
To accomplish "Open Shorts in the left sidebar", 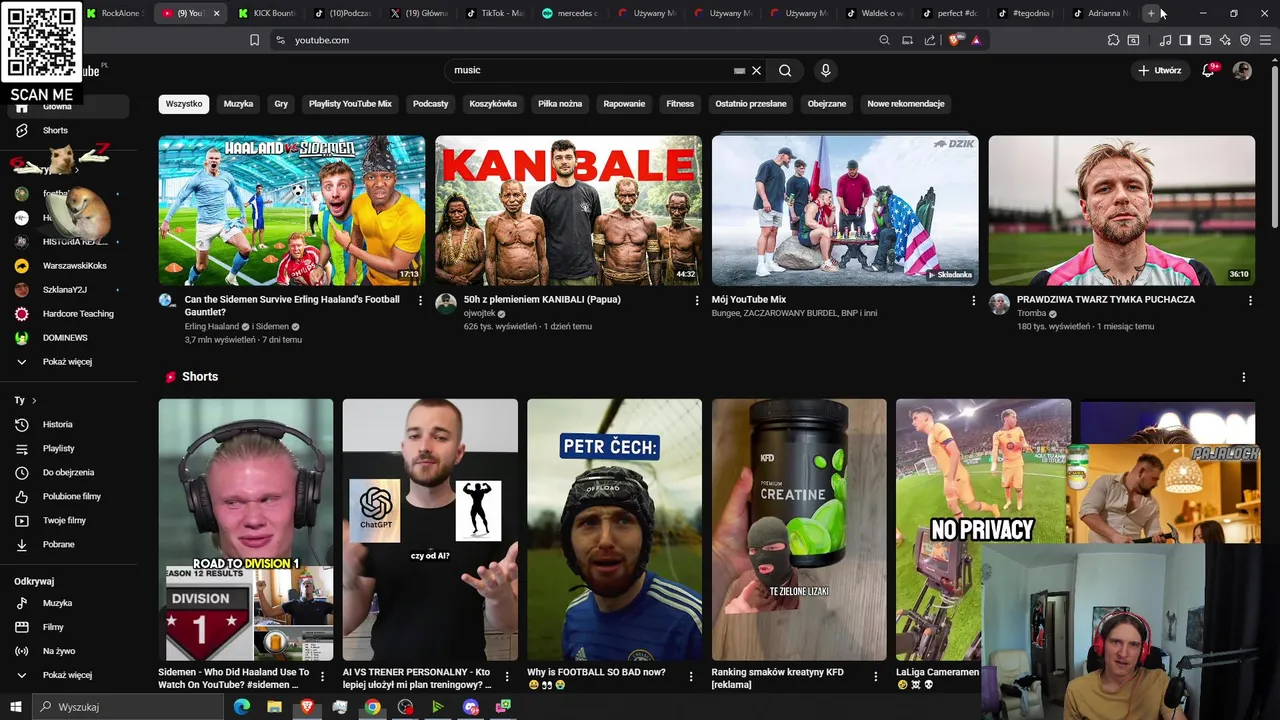I will click(x=55, y=130).
